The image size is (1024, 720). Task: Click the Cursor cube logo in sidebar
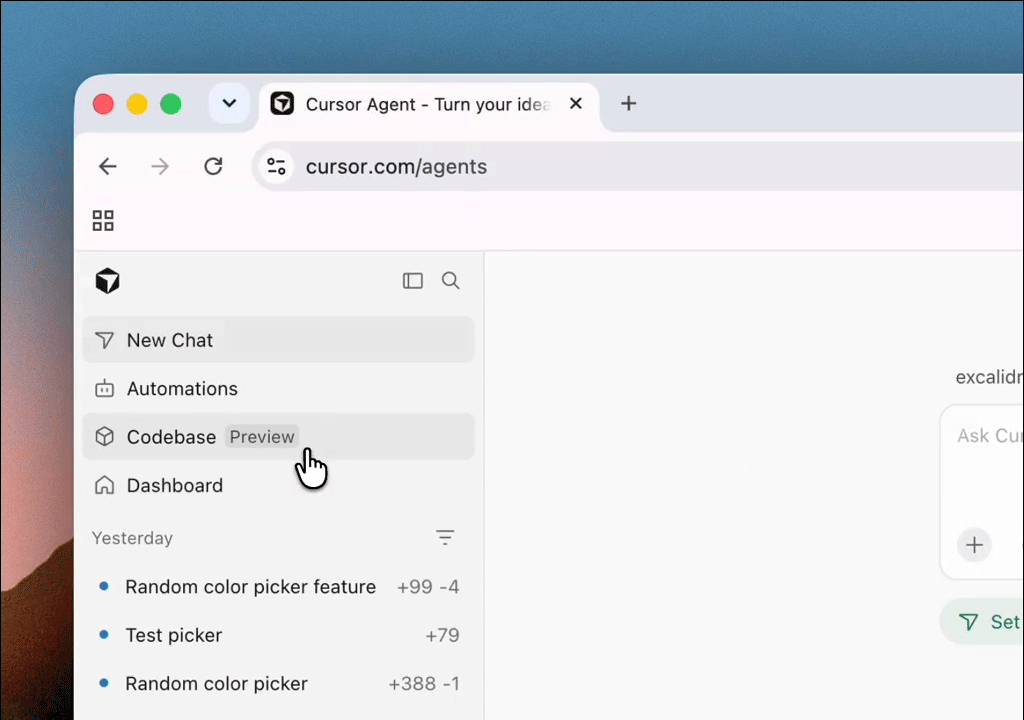tap(107, 281)
